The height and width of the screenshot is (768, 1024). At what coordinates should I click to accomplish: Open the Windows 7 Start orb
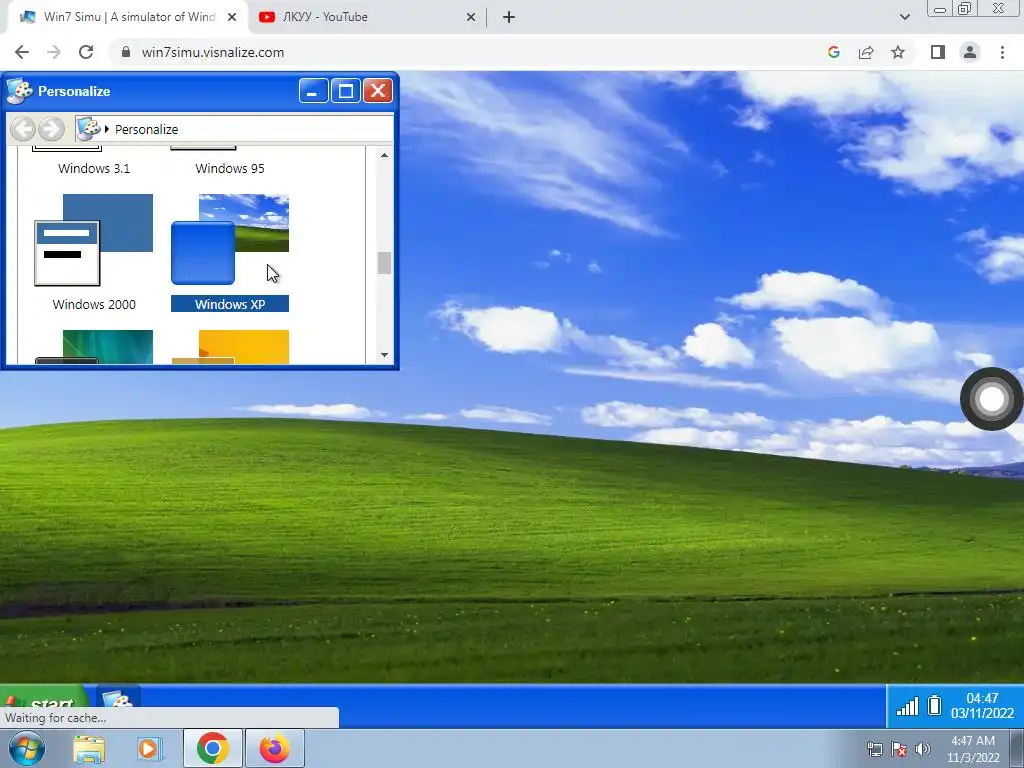click(x=26, y=748)
